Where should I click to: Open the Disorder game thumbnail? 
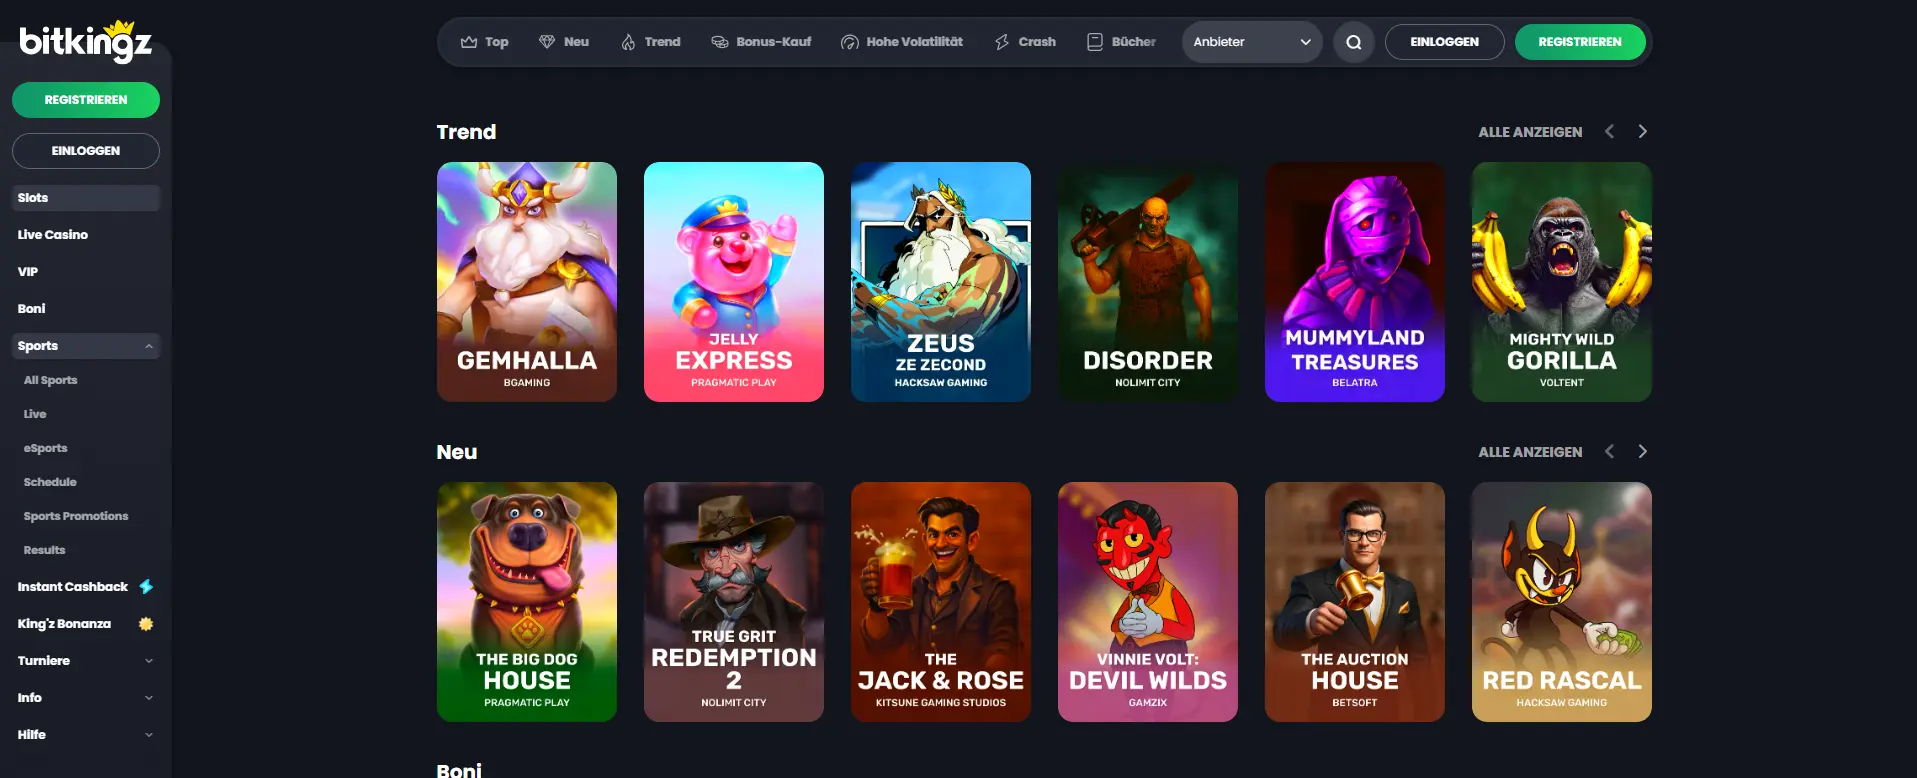click(1148, 282)
